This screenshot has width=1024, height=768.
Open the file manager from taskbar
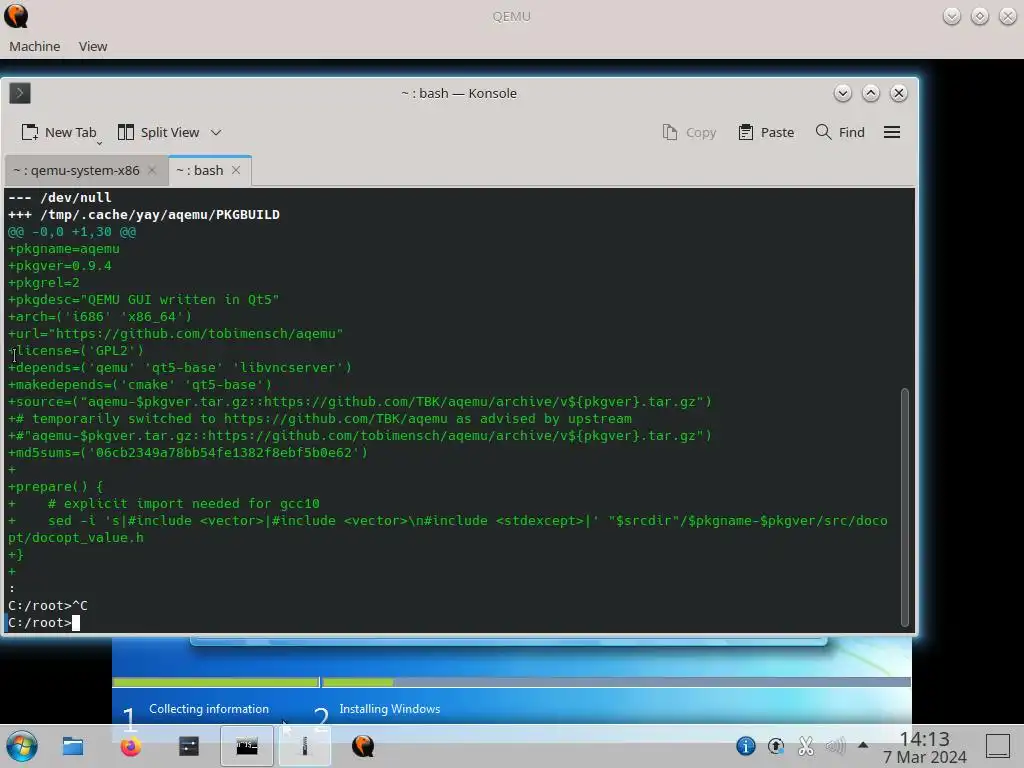tap(73, 746)
